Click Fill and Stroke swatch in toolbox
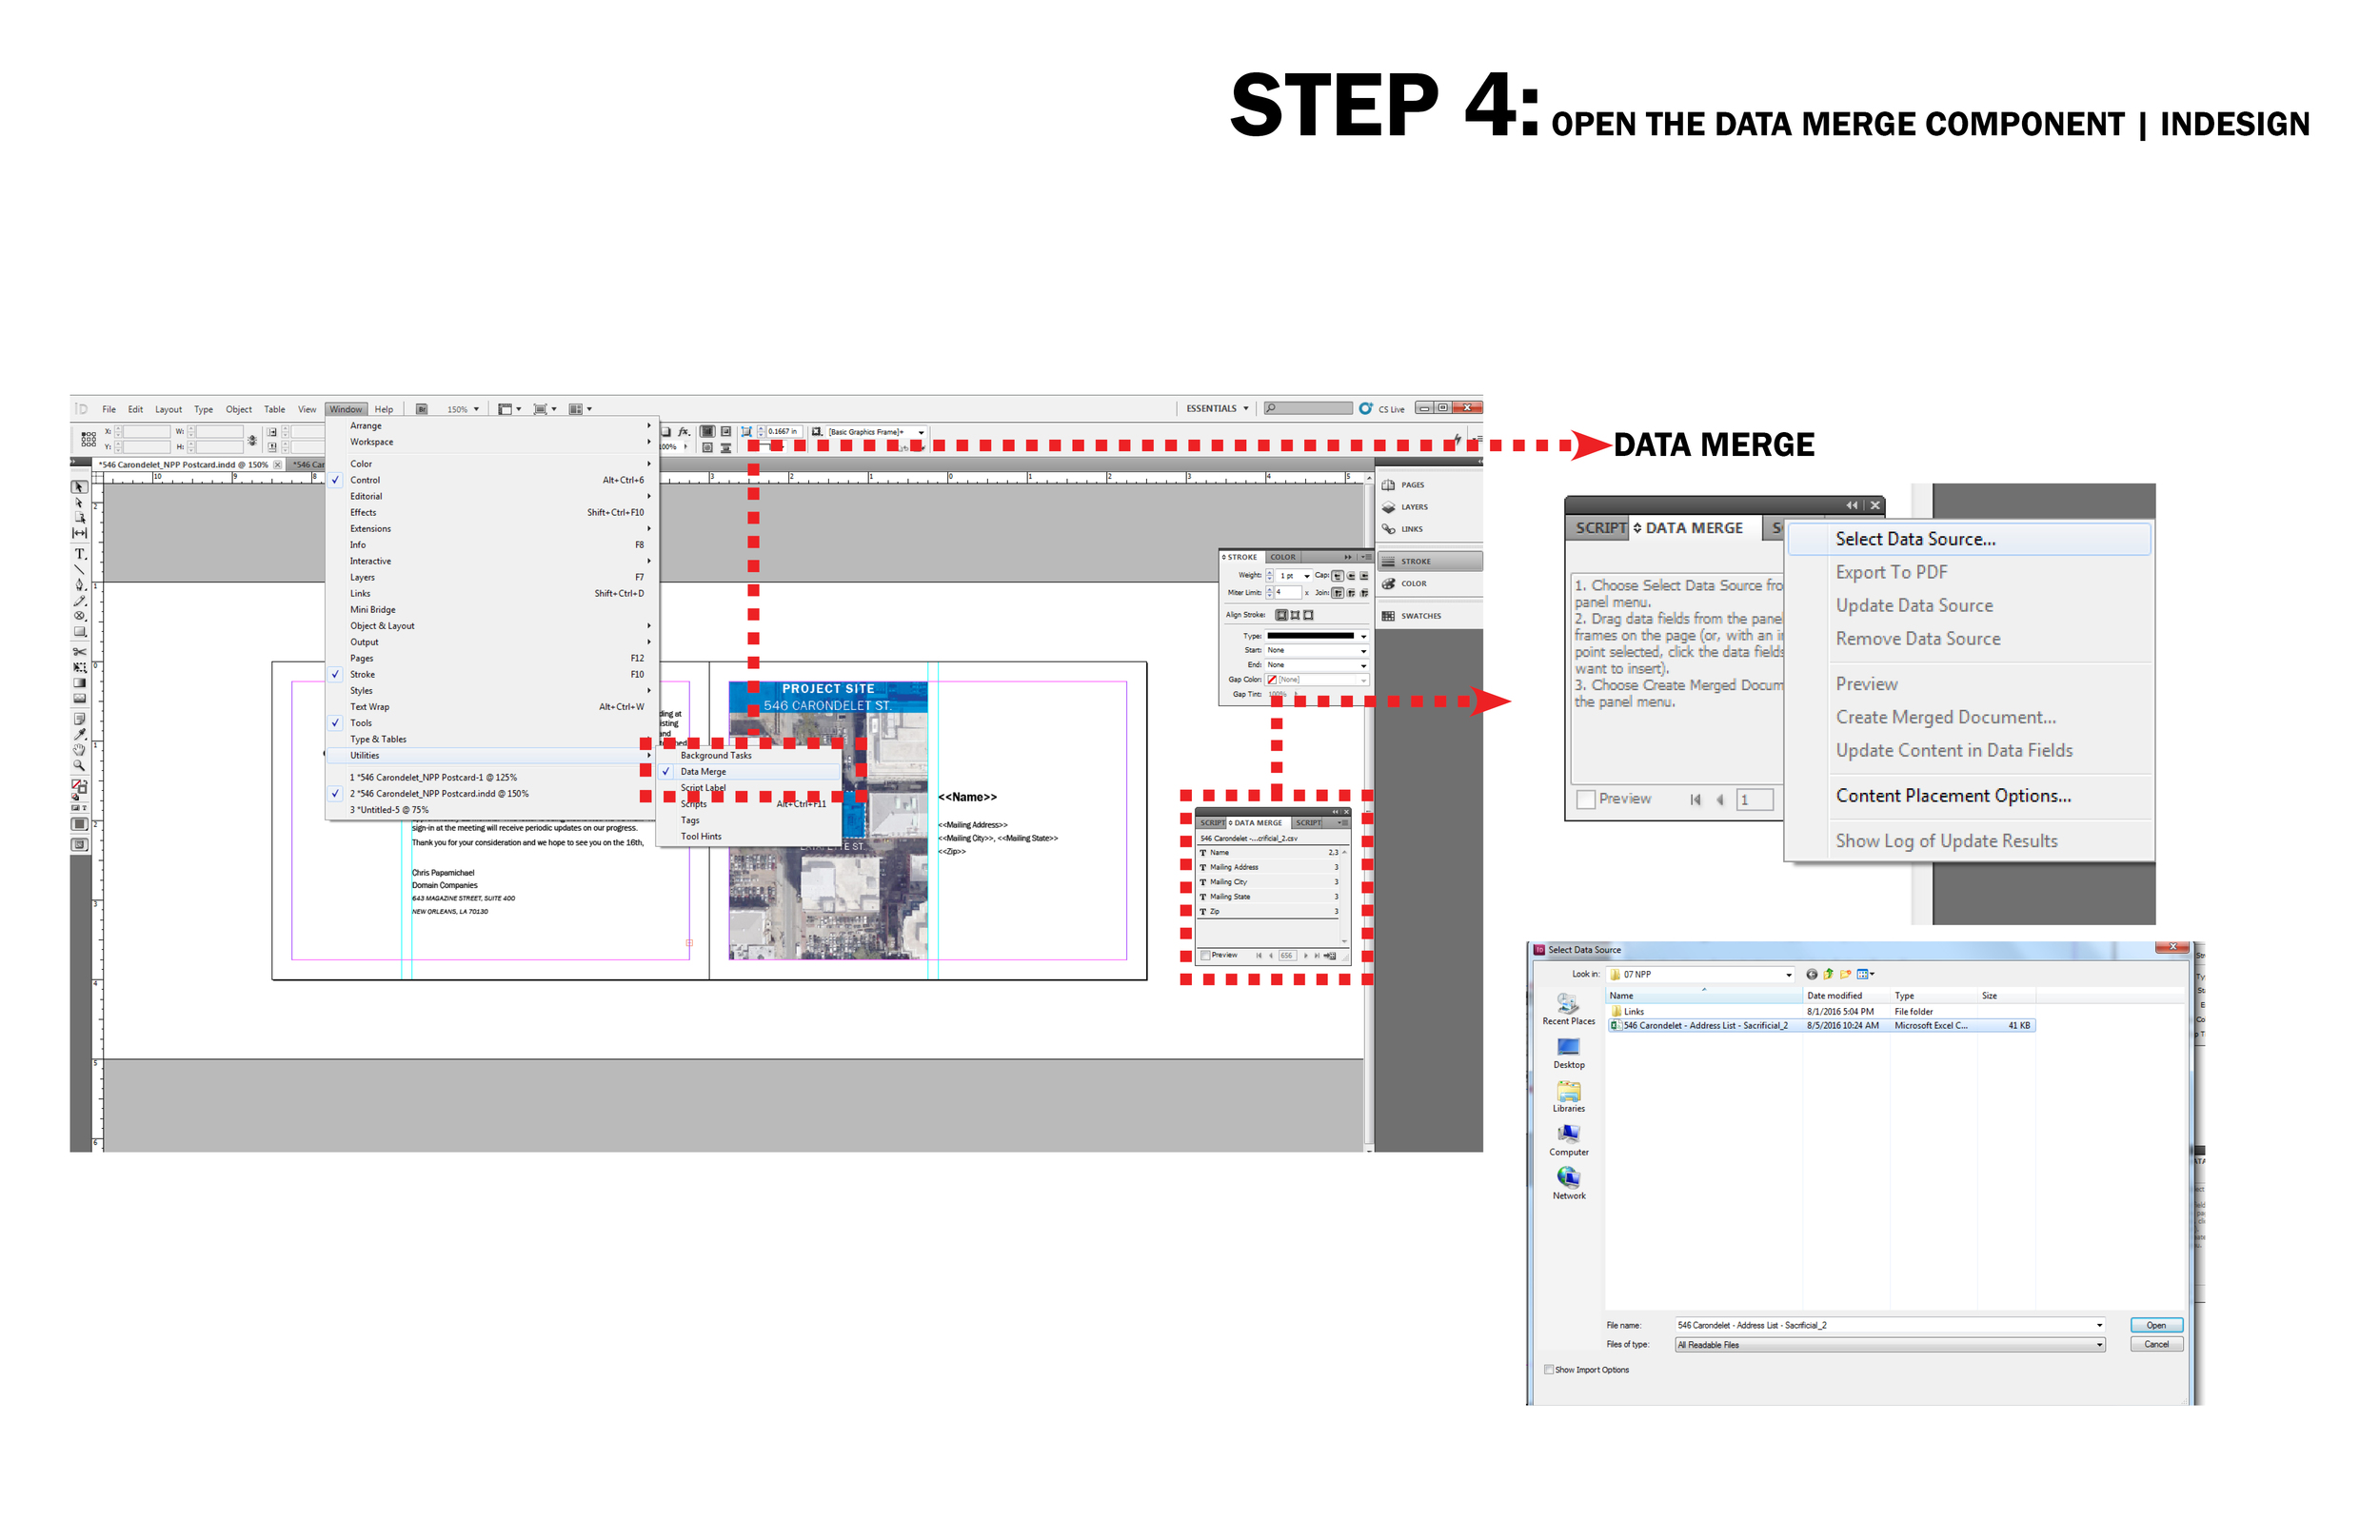Image resolution: width=2380 pixels, height=1540 pixels. click(x=79, y=787)
